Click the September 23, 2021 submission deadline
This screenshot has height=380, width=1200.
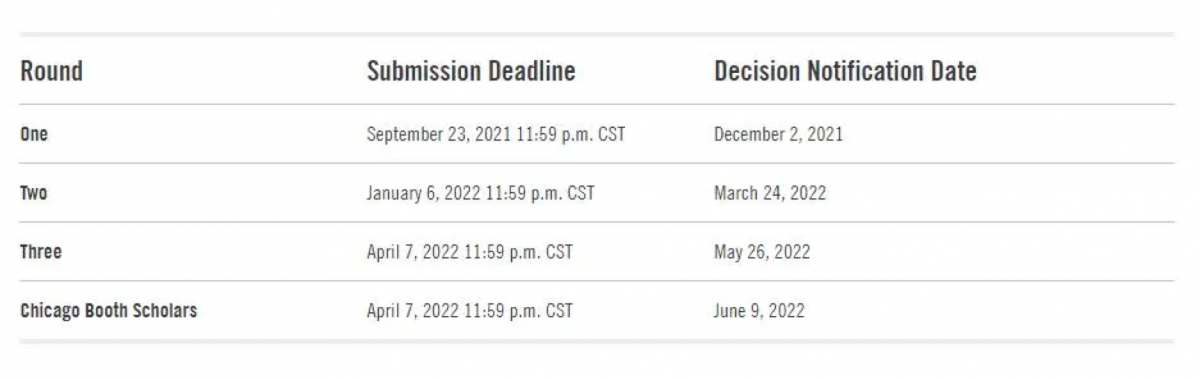[x=496, y=134]
